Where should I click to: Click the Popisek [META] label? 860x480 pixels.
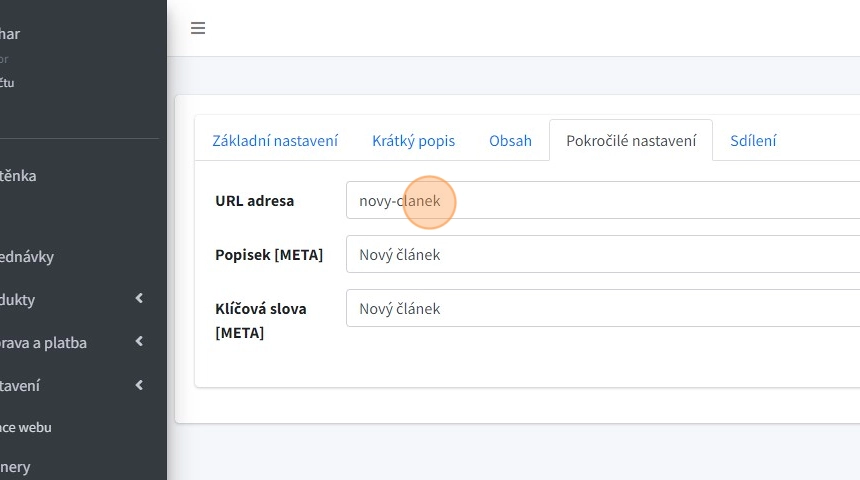[269, 255]
